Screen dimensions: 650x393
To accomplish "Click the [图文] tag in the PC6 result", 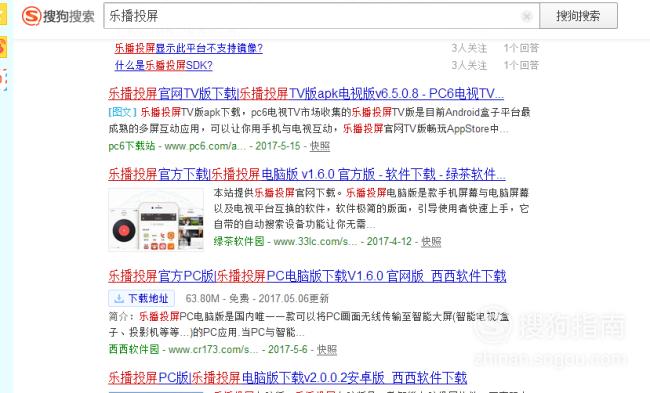I will pyautogui.click(x=122, y=112).
